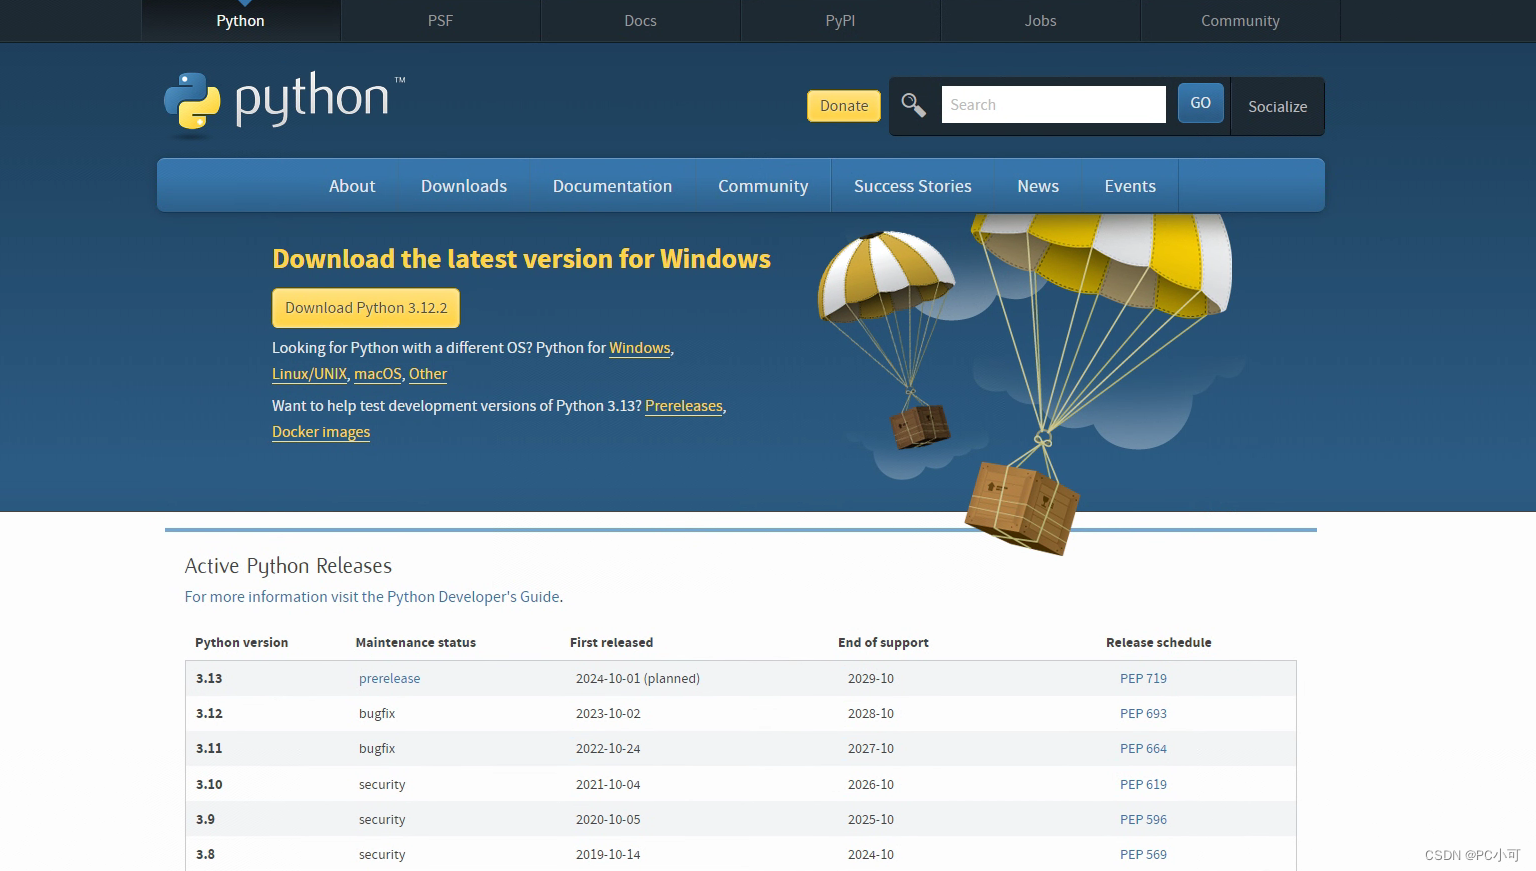Click the Maintenance status column header

coord(416,642)
